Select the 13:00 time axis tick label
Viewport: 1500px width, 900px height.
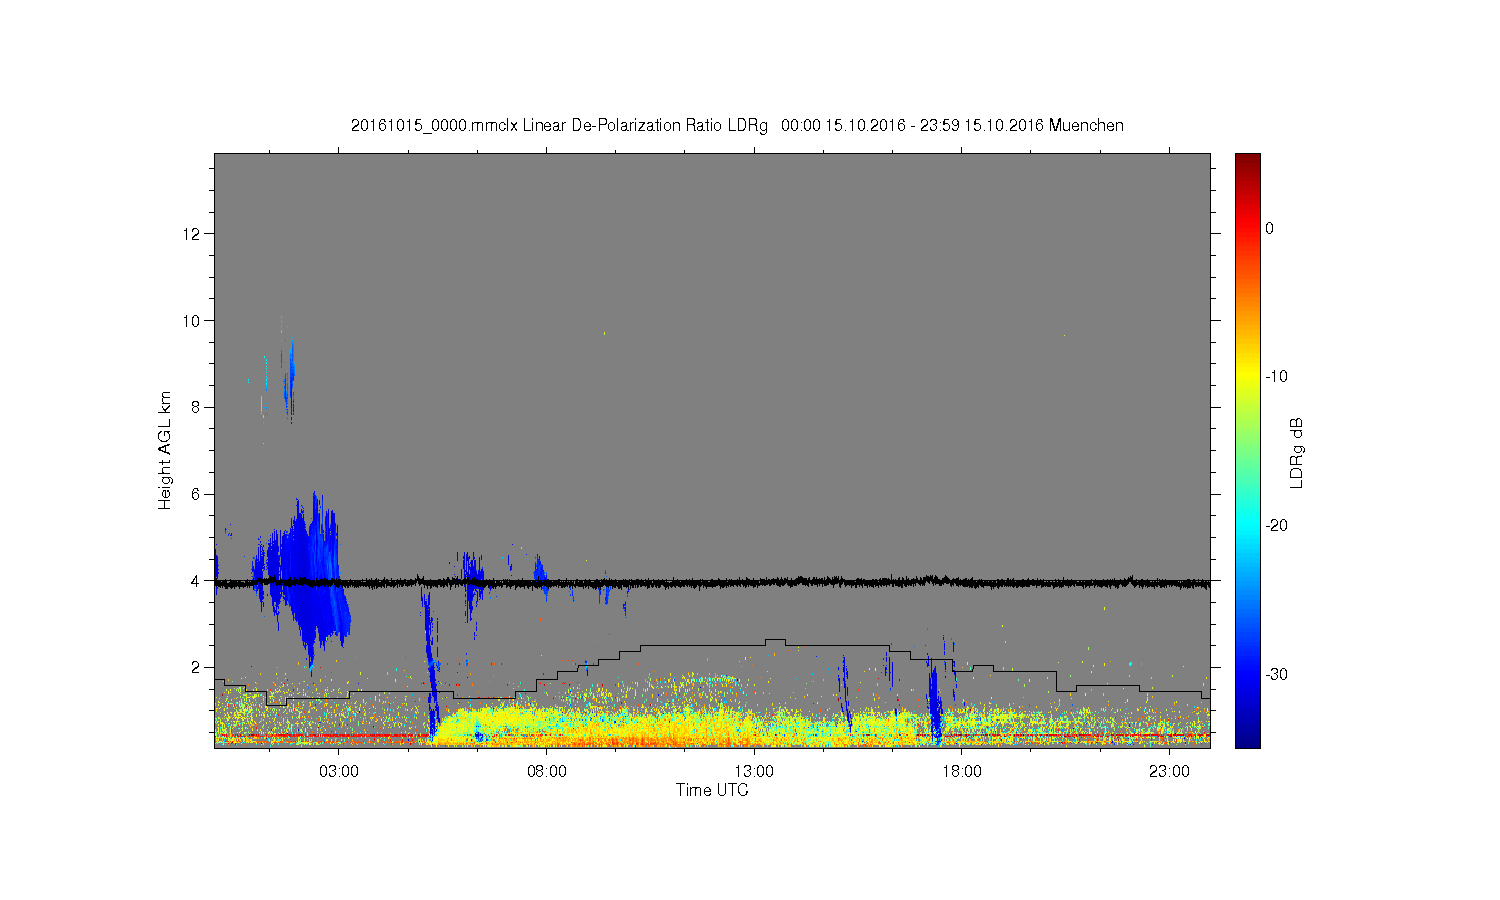click(x=754, y=771)
